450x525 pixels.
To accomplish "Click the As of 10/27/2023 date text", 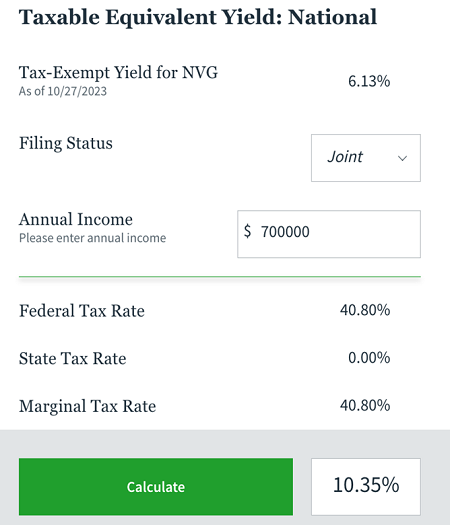I will coord(63,91).
